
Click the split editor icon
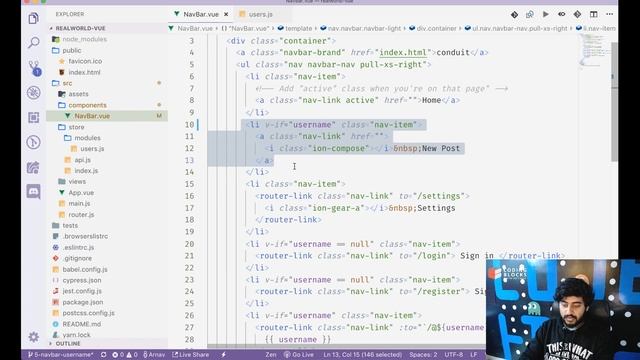(593, 14)
